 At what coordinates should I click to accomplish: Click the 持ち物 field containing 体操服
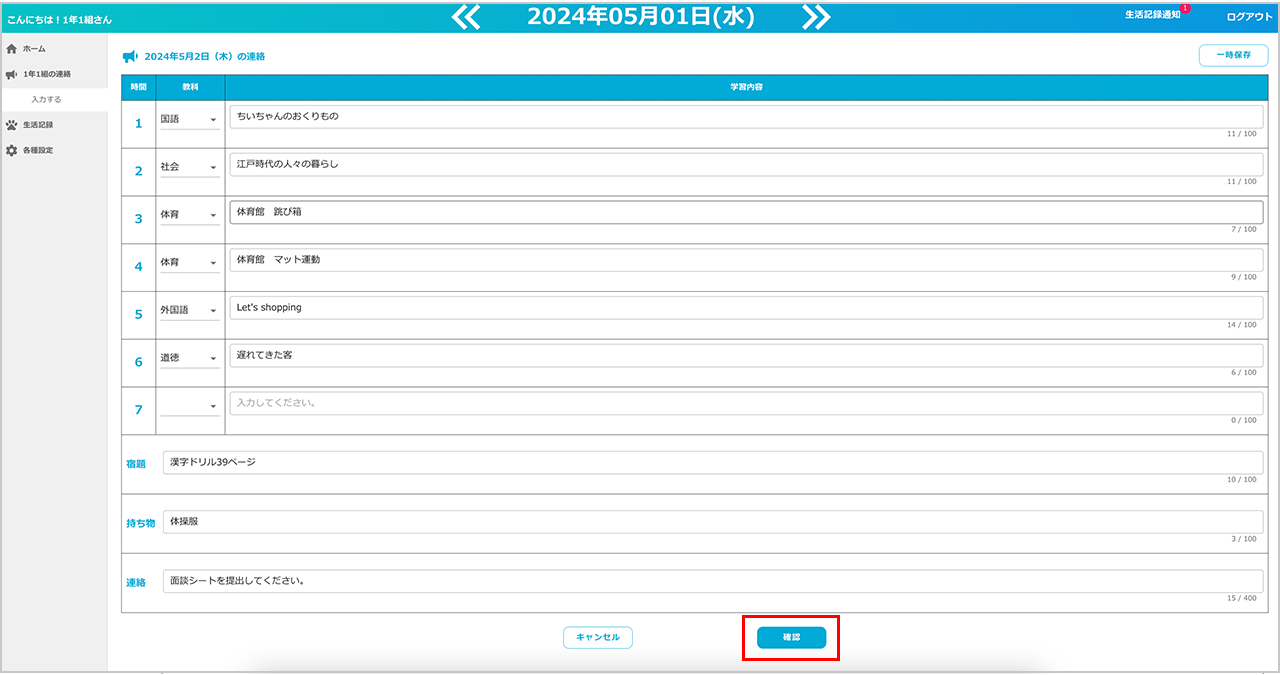[712, 521]
